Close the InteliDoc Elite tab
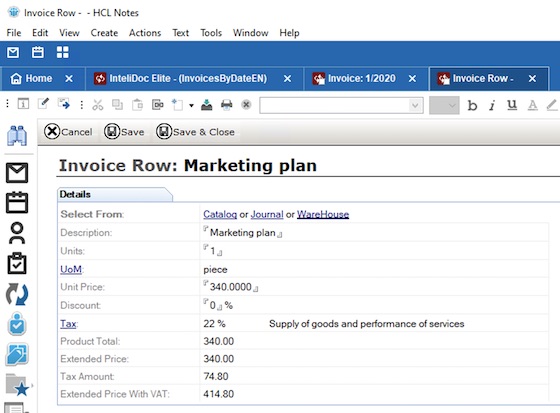Screen dimensions: 560x413 point(288,79)
